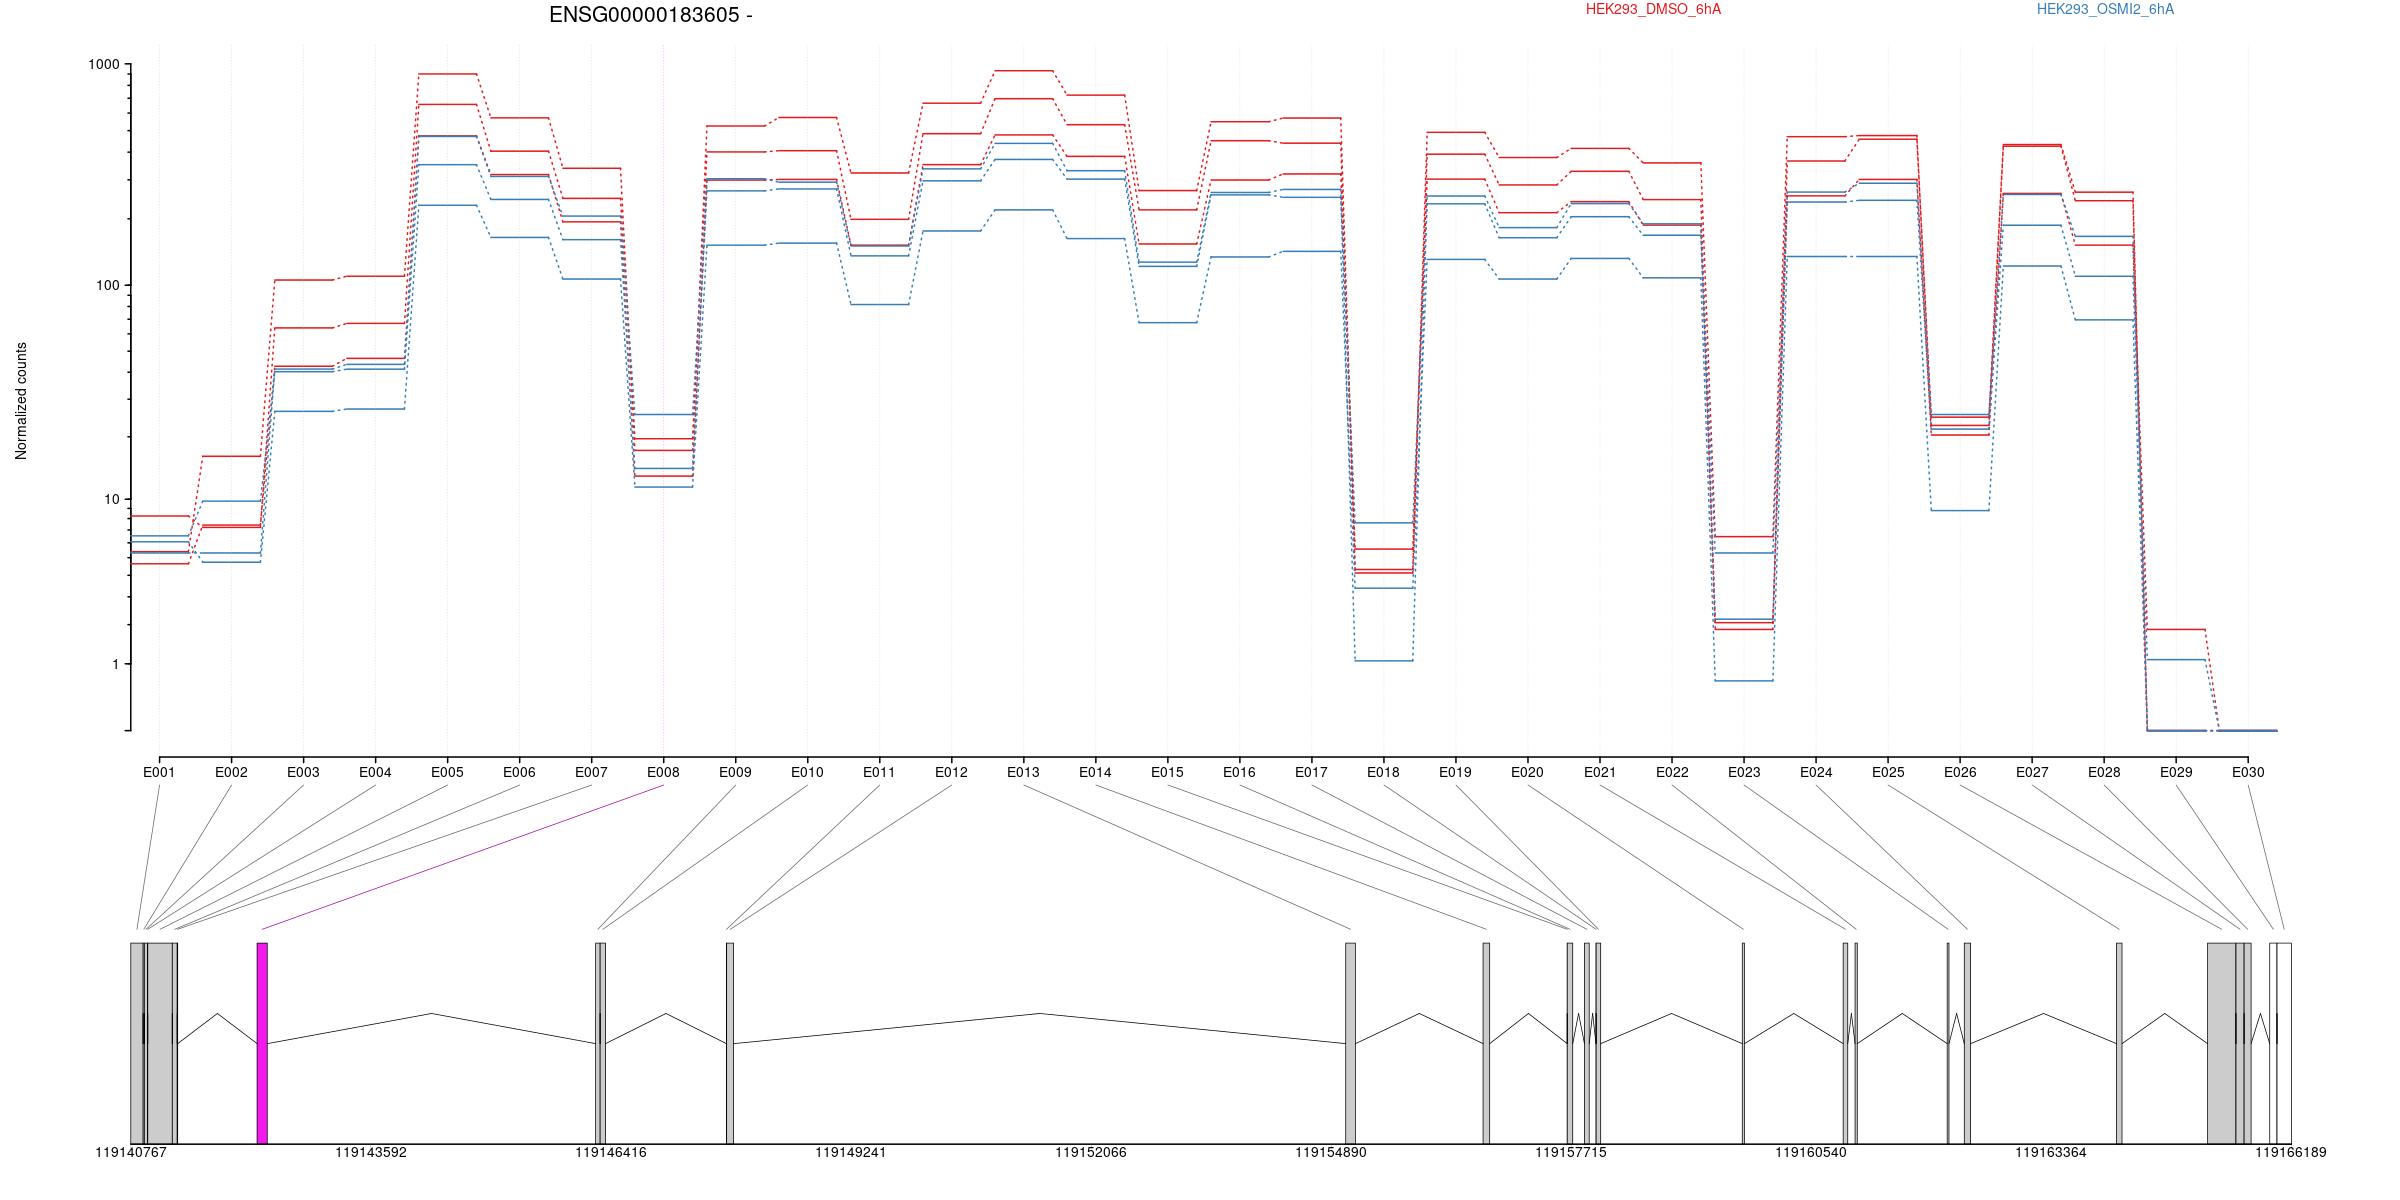Click the 100 y-axis tick label
2400x1200 pixels.
pyautogui.click(x=107, y=285)
